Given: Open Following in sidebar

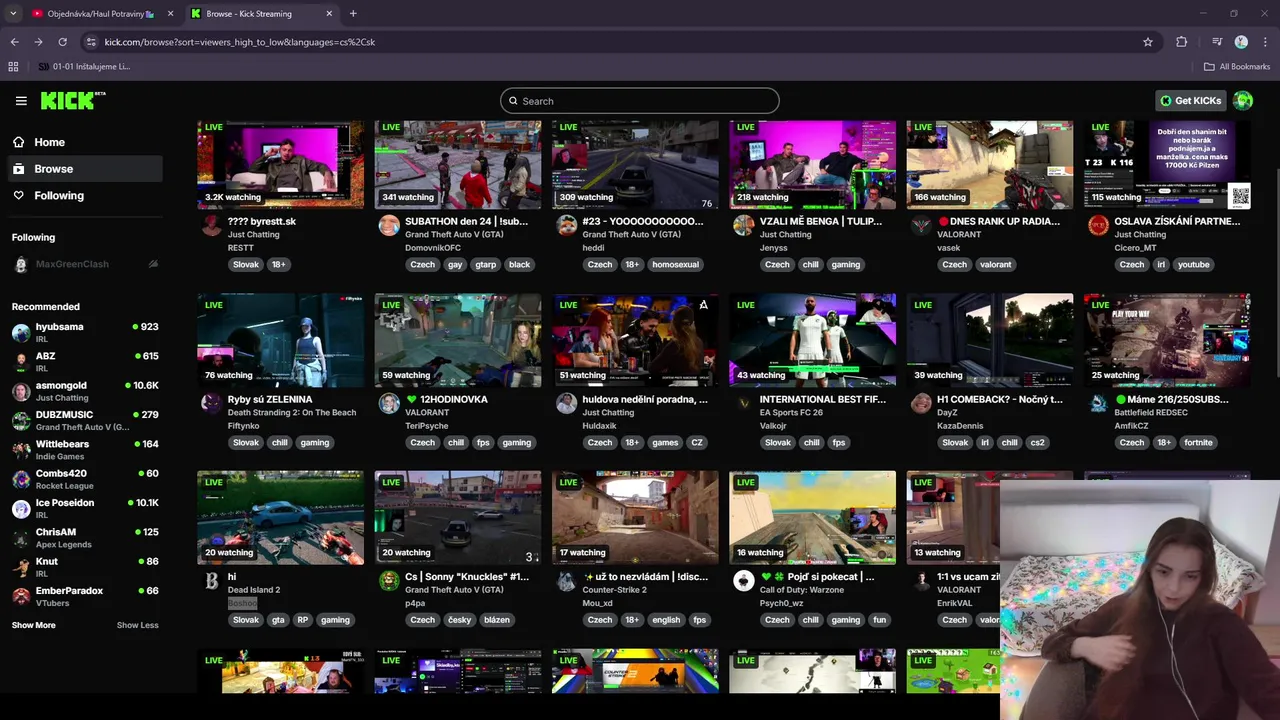Looking at the screenshot, I should [x=85, y=196].
